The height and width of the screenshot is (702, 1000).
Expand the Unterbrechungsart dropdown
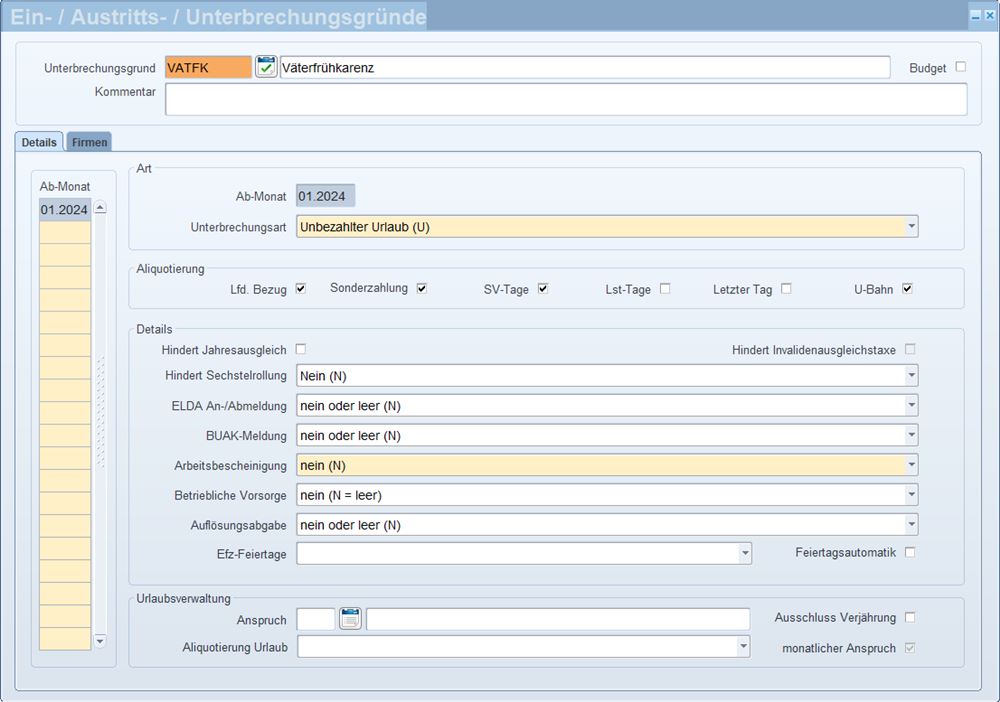[x=911, y=227]
